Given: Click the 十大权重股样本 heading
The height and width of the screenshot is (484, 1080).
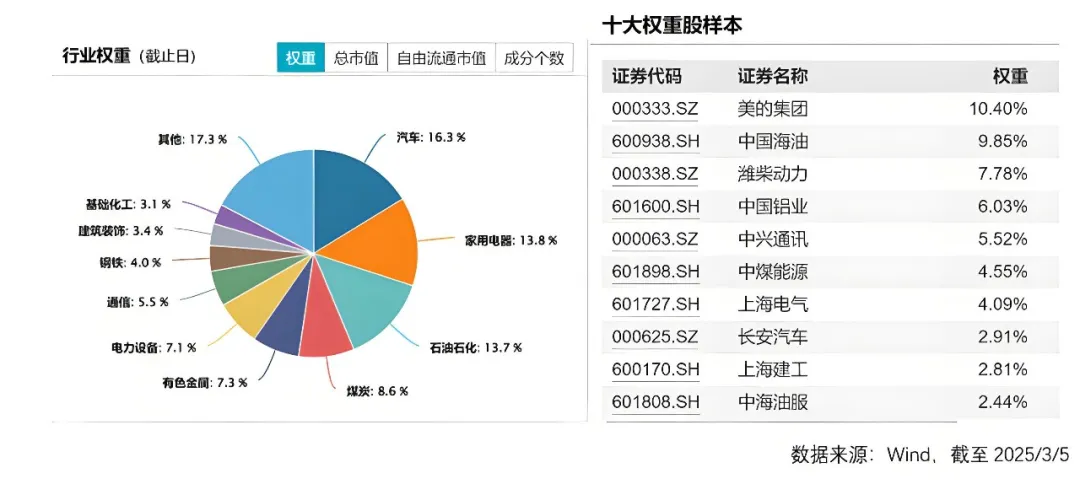Looking at the screenshot, I should [x=672, y=25].
